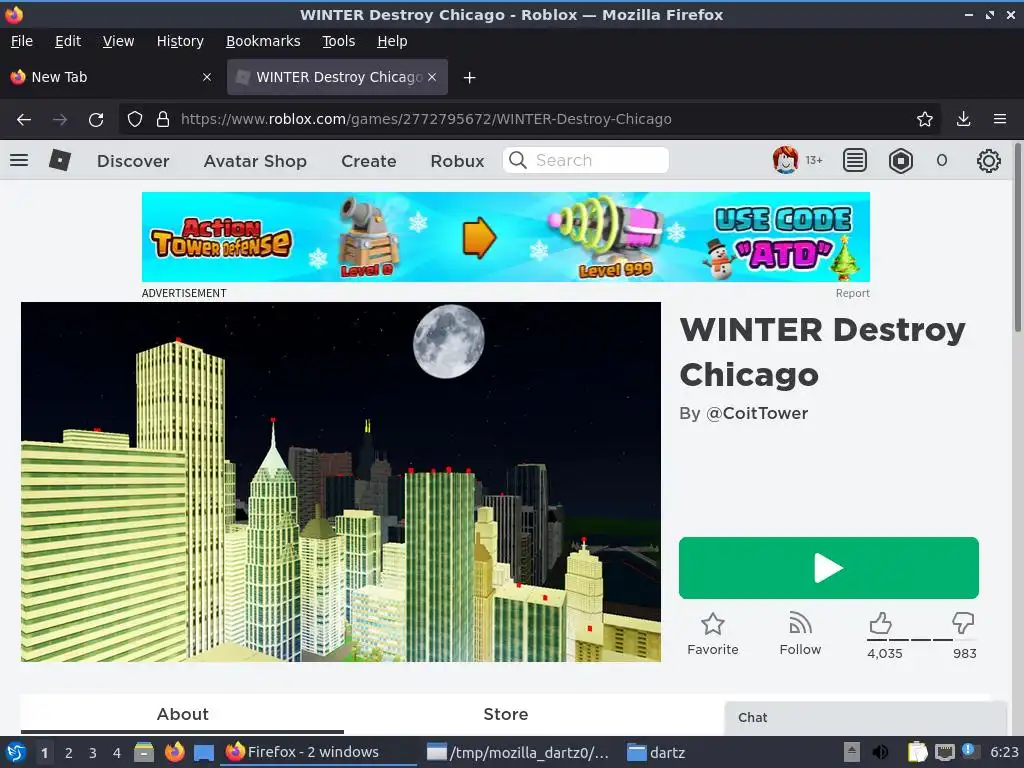
Task: Give the game a thumbs down
Action: click(x=963, y=622)
